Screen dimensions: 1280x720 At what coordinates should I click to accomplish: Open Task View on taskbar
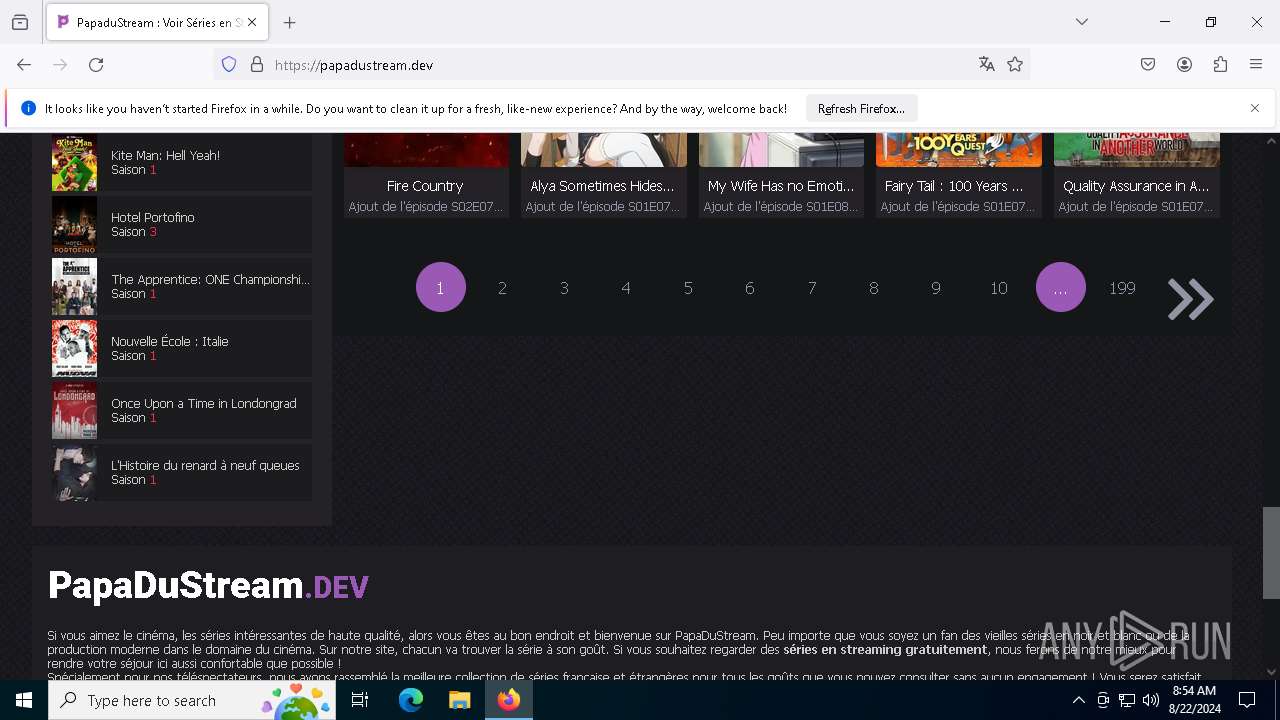point(360,700)
